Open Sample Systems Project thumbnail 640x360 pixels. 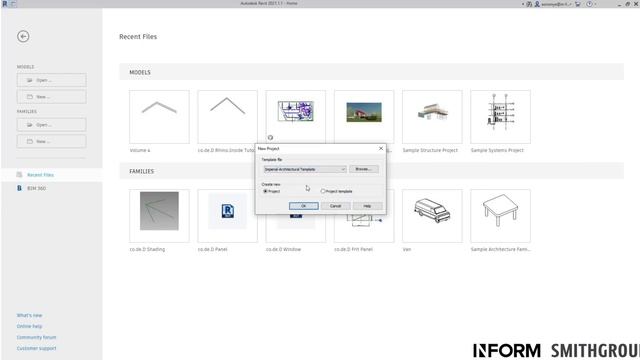tap(500, 117)
